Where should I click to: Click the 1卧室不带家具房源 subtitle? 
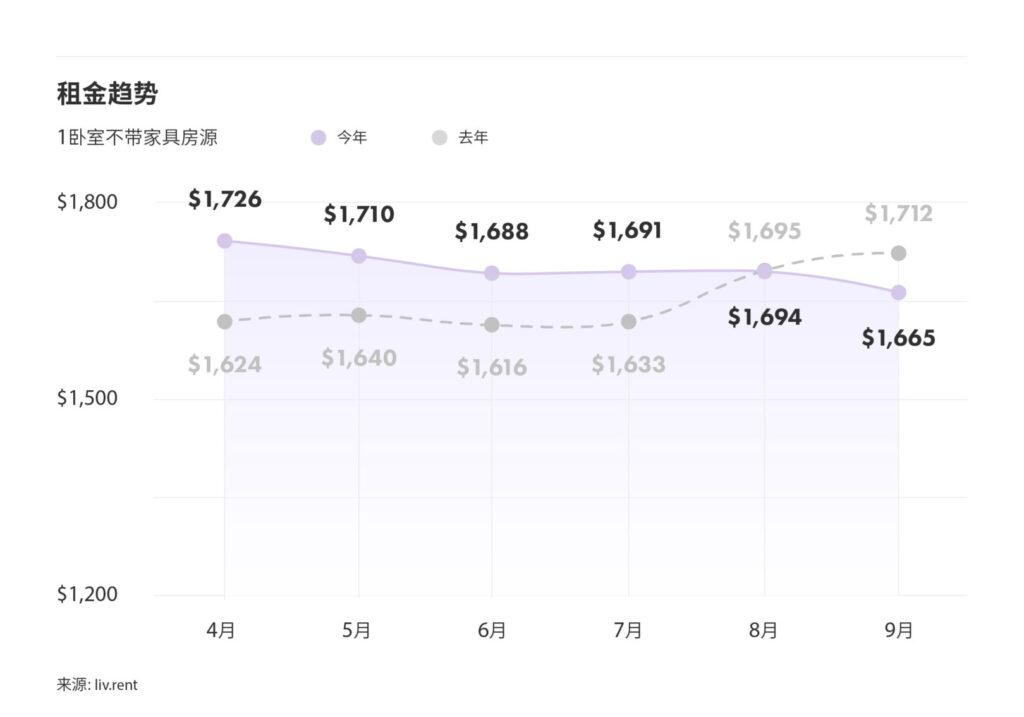click(x=137, y=138)
